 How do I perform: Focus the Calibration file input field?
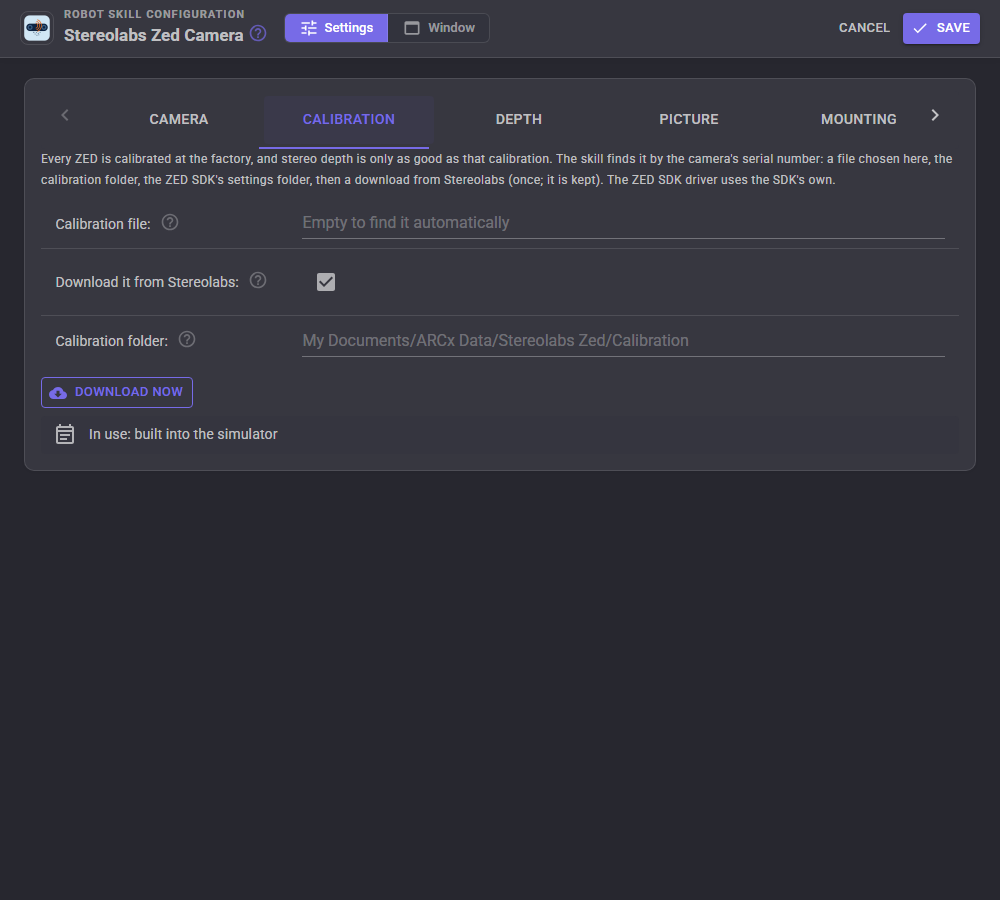click(x=623, y=223)
